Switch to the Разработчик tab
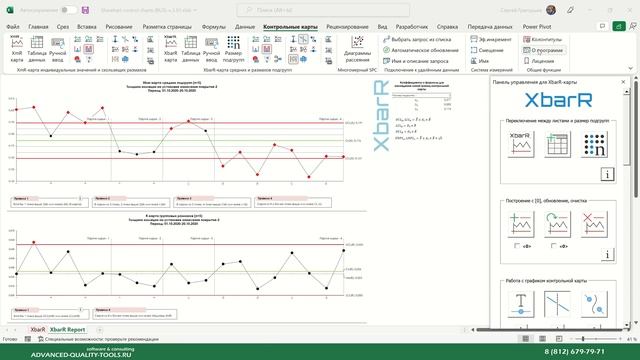Image resolution: width=640 pixels, height=360 pixels. (x=412, y=27)
